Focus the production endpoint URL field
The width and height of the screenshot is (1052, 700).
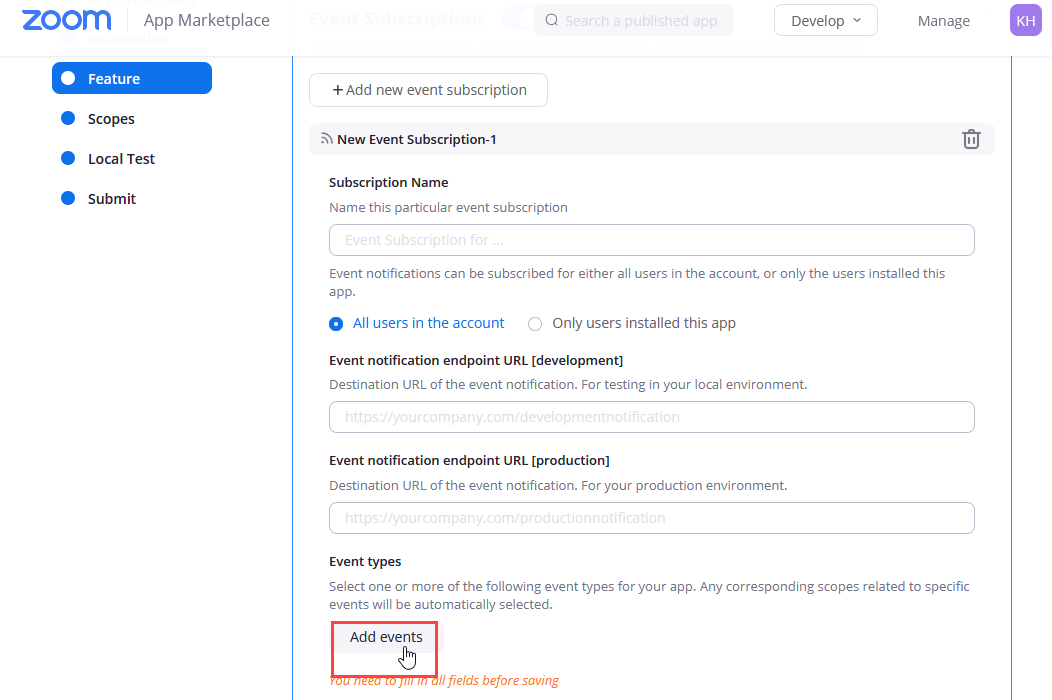651,518
